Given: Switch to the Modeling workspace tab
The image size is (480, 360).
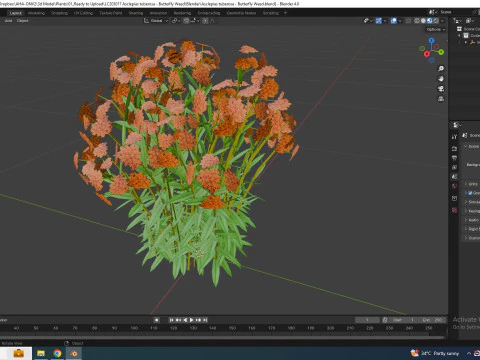Looking at the screenshot, I should pyautogui.click(x=36, y=13).
